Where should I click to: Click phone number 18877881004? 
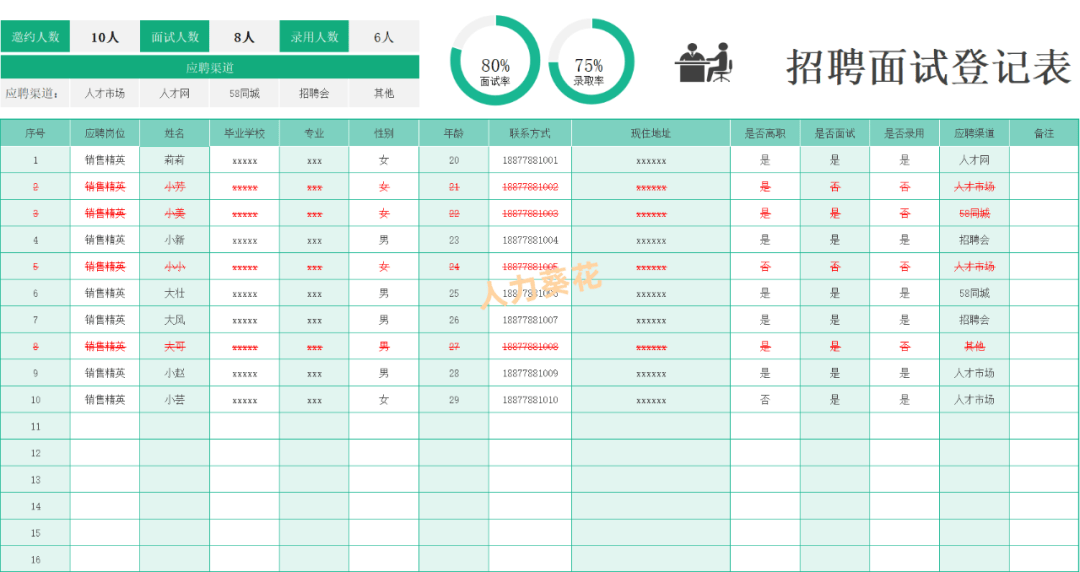click(530, 241)
